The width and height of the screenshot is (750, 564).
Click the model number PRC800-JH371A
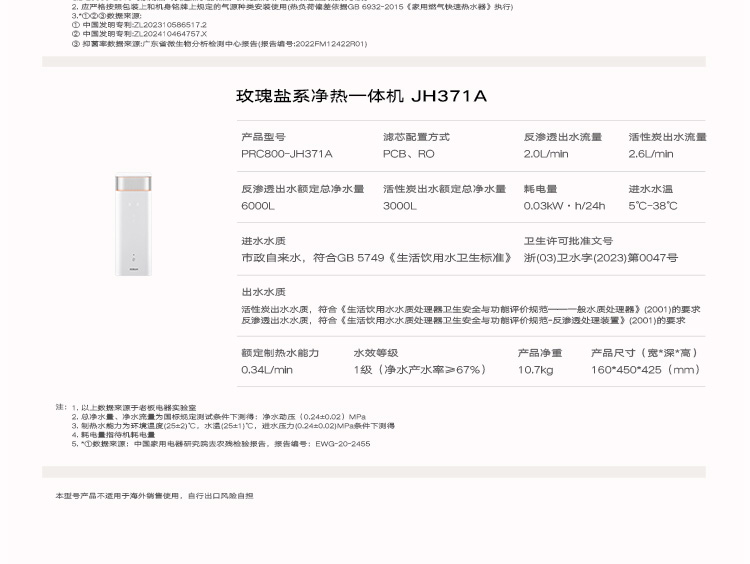pyautogui.click(x=286, y=154)
